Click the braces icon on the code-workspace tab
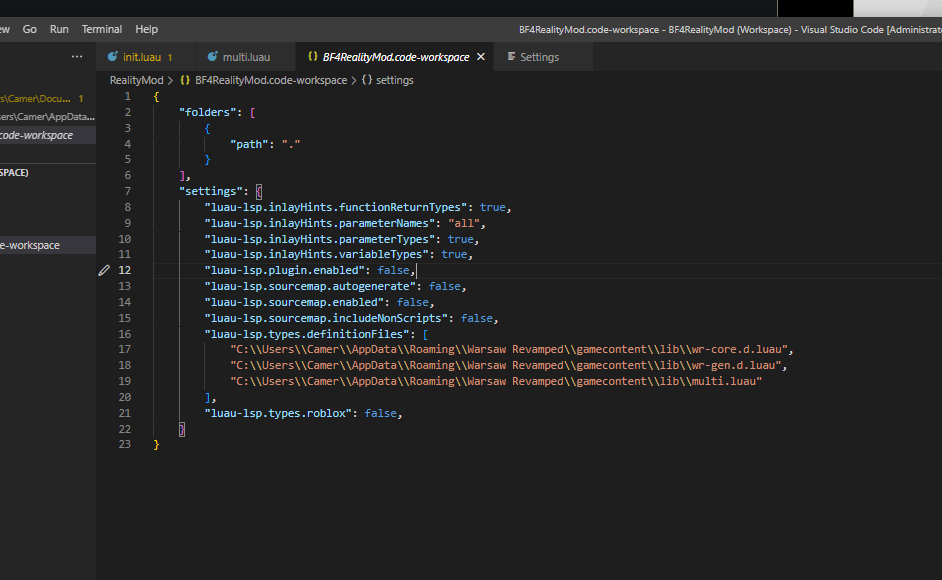This screenshot has height=580, width=942. (314, 57)
